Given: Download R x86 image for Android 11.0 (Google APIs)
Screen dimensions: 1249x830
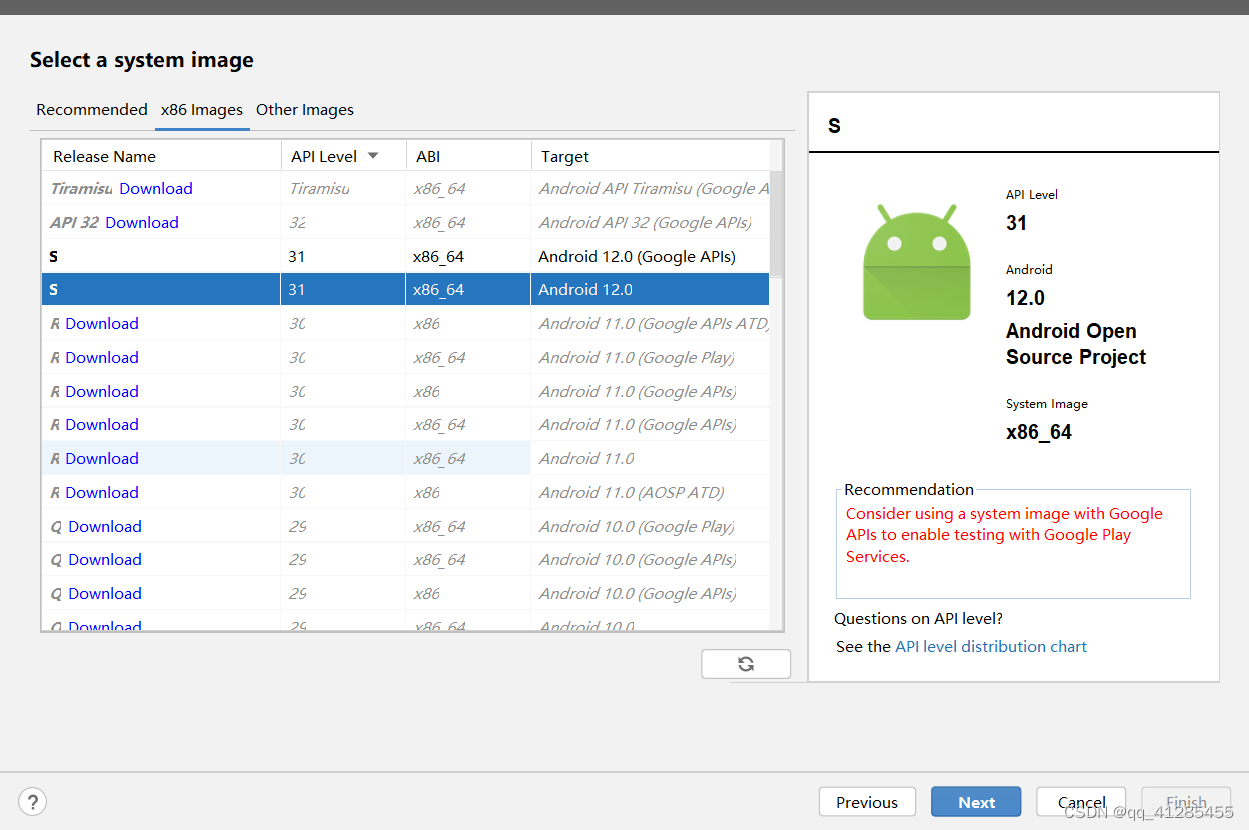Looking at the screenshot, I should (102, 392).
